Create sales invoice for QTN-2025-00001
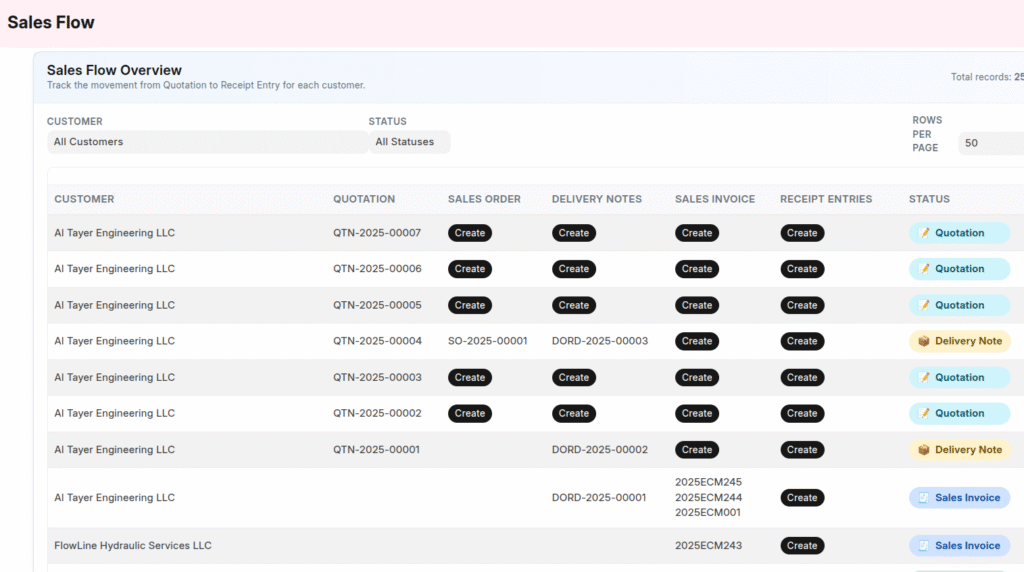The width and height of the screenshot is (1024, 572). 696,450
